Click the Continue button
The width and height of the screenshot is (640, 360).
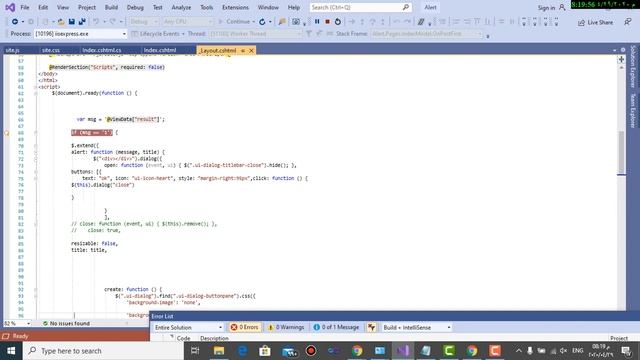[x=236, y=22]
